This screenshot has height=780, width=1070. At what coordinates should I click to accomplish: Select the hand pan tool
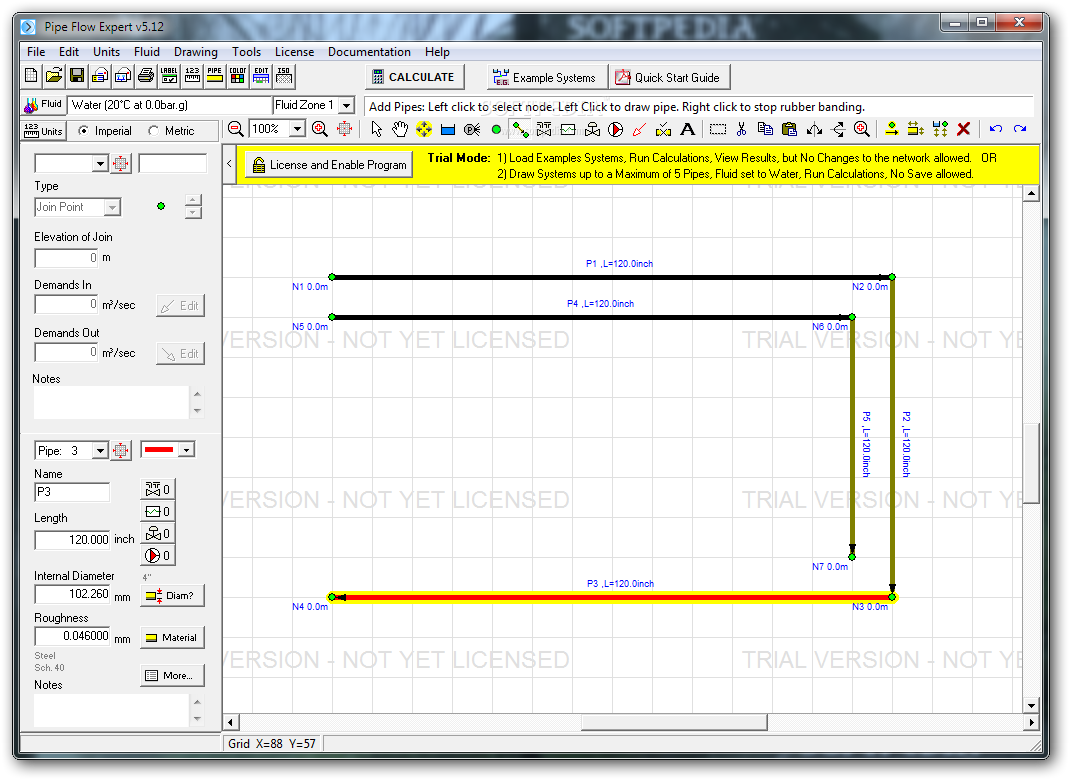pos(400,129)
